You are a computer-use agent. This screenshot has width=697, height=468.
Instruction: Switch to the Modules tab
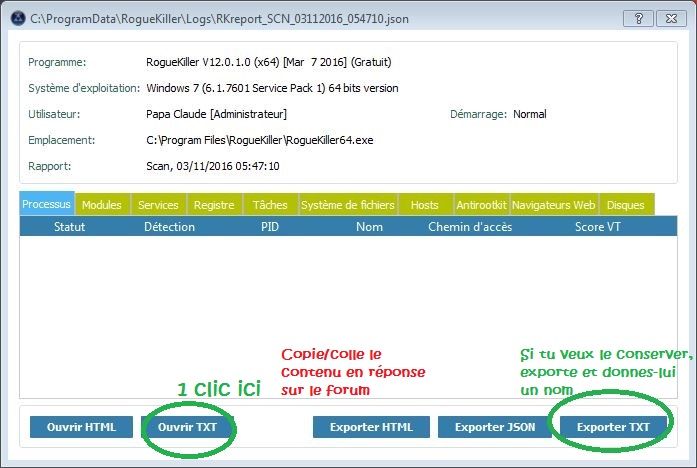102,205
